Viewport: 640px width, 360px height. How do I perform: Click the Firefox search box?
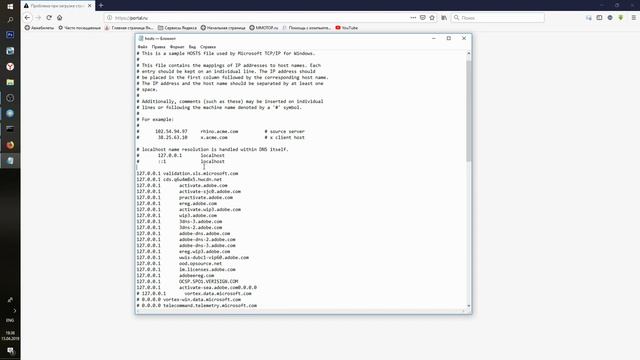point(498,18)
